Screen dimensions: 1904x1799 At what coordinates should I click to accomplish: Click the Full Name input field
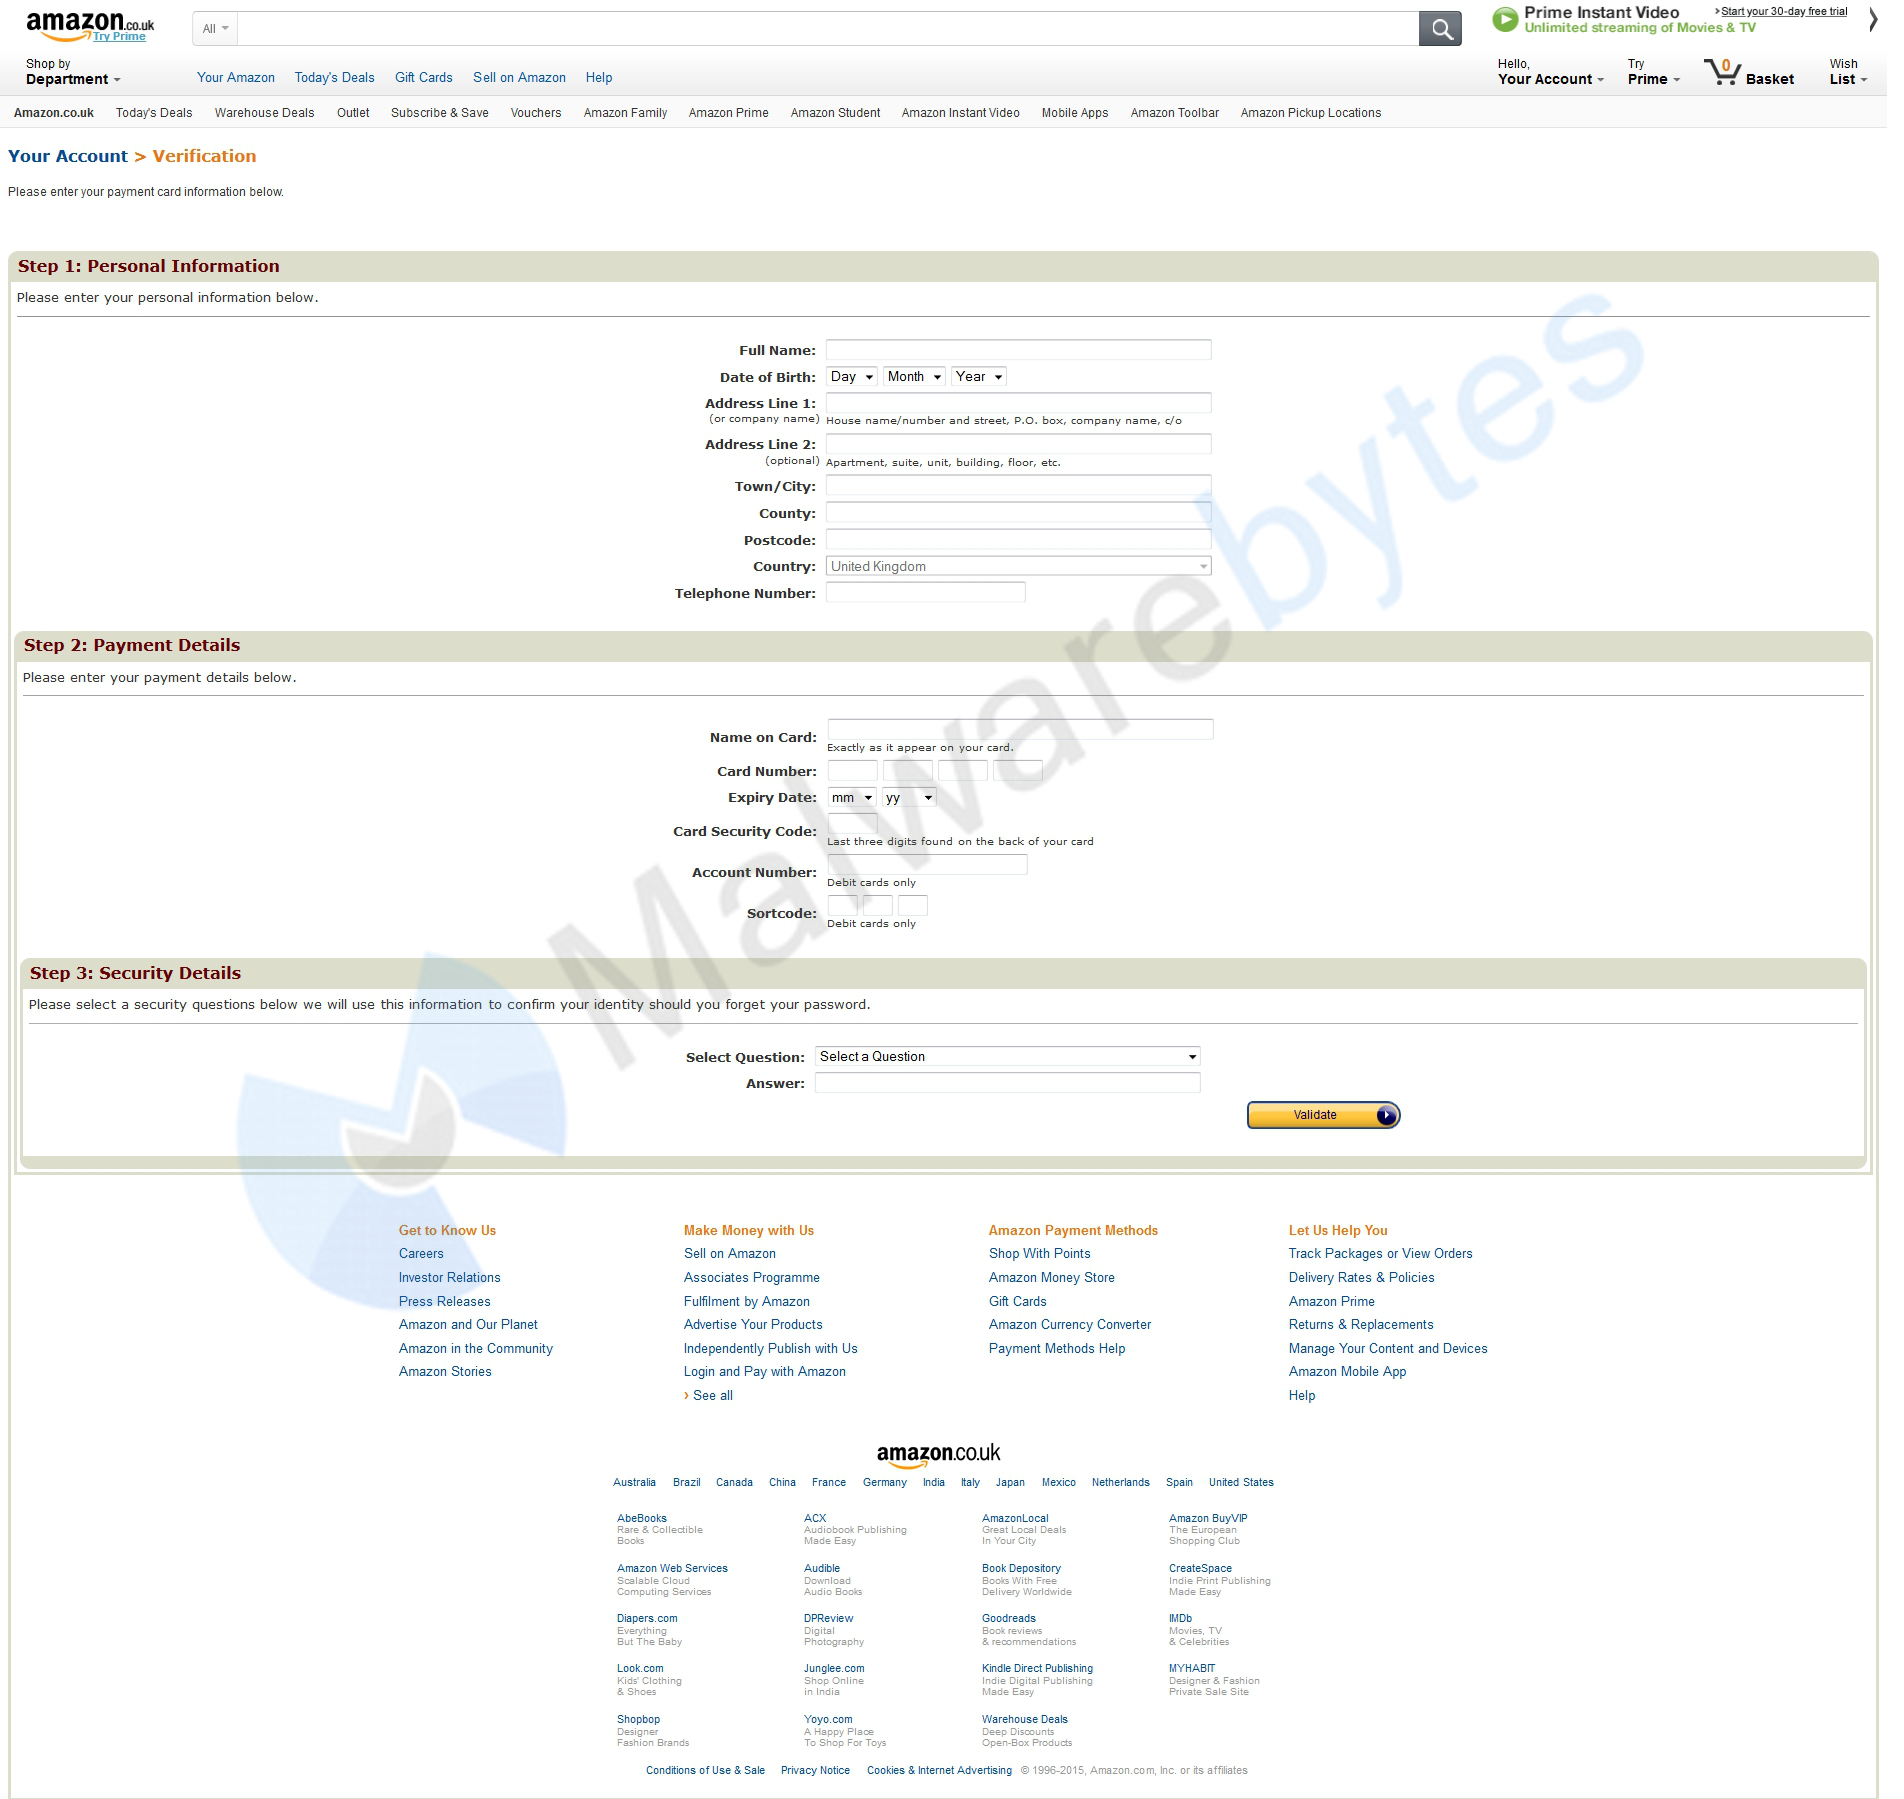tap(1016, 349)
